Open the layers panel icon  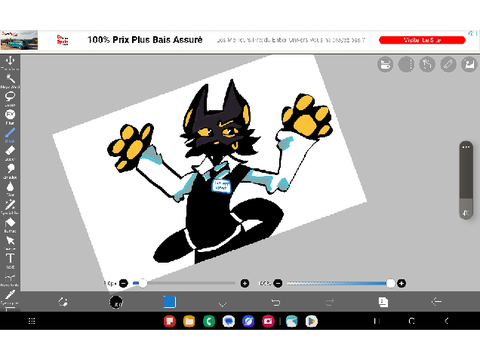click(x=383, y=302)
